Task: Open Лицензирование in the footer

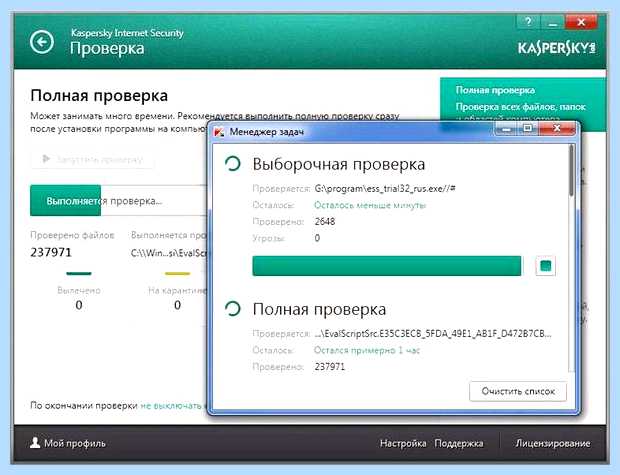Action: click(x=553, y=444)
